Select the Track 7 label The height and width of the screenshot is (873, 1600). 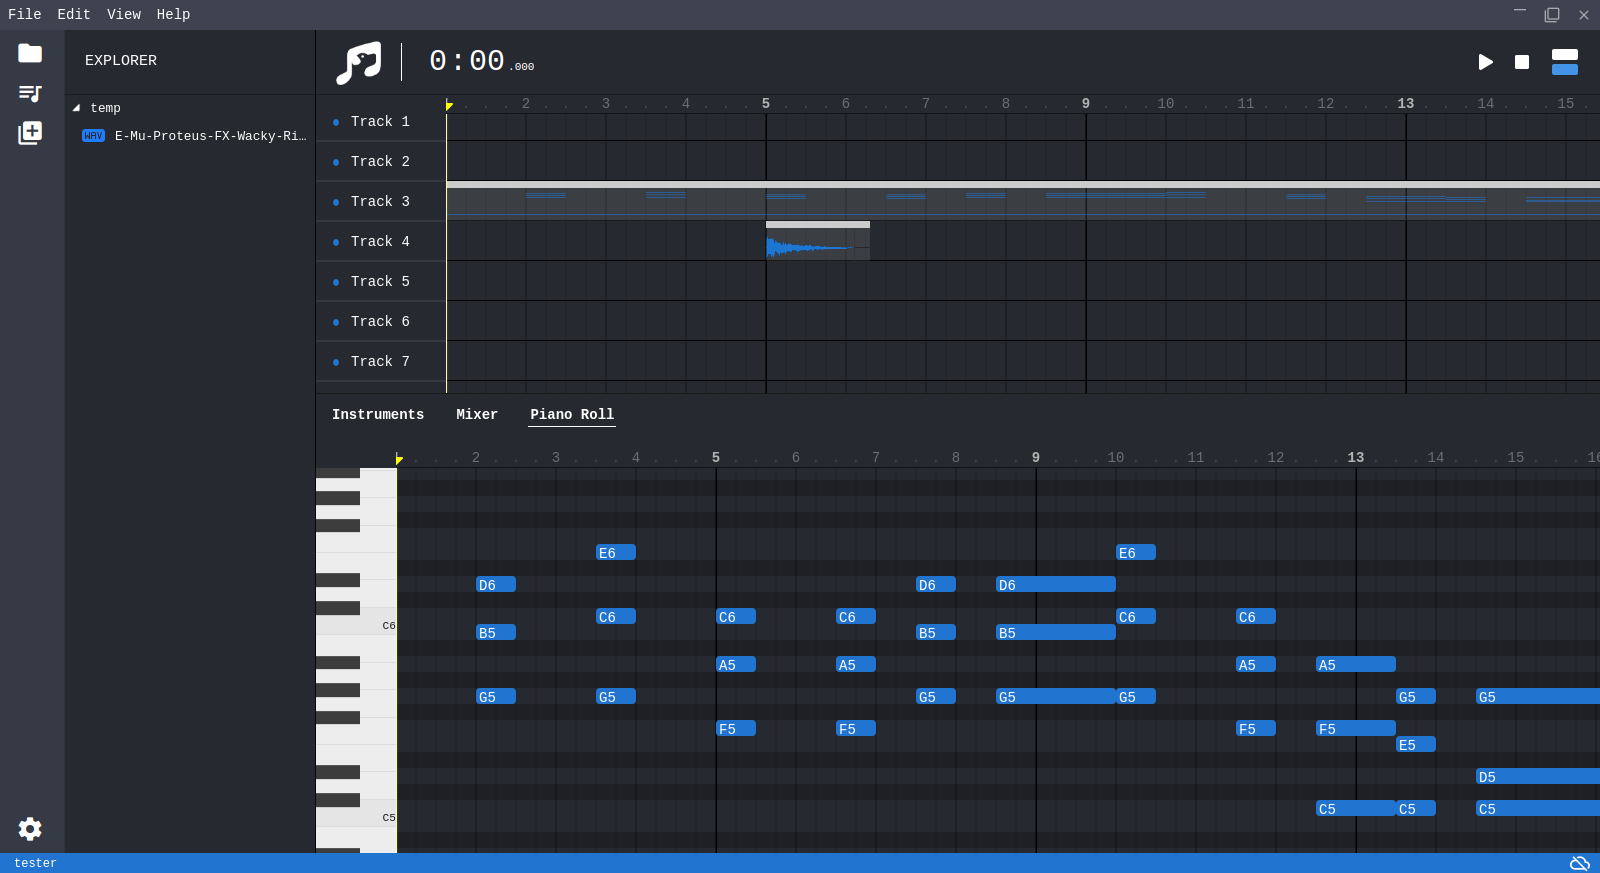coord(380,361)
